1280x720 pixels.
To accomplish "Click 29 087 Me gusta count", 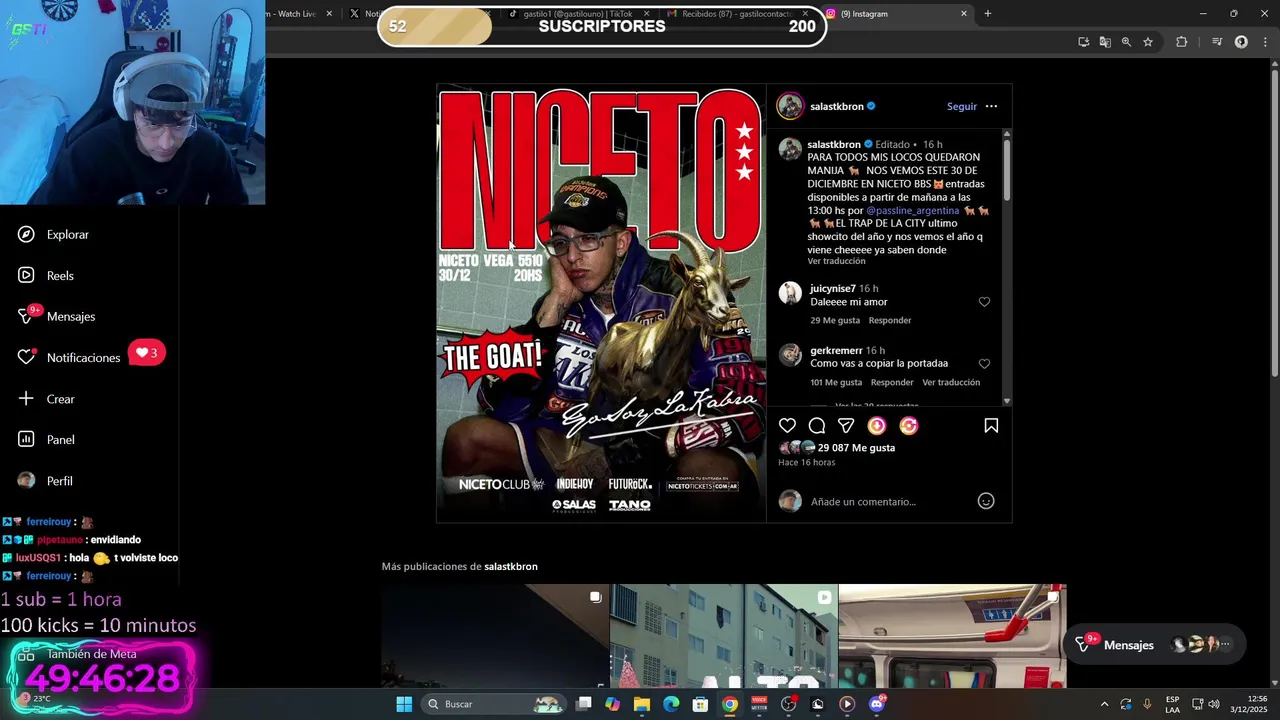I will point(856,448).
